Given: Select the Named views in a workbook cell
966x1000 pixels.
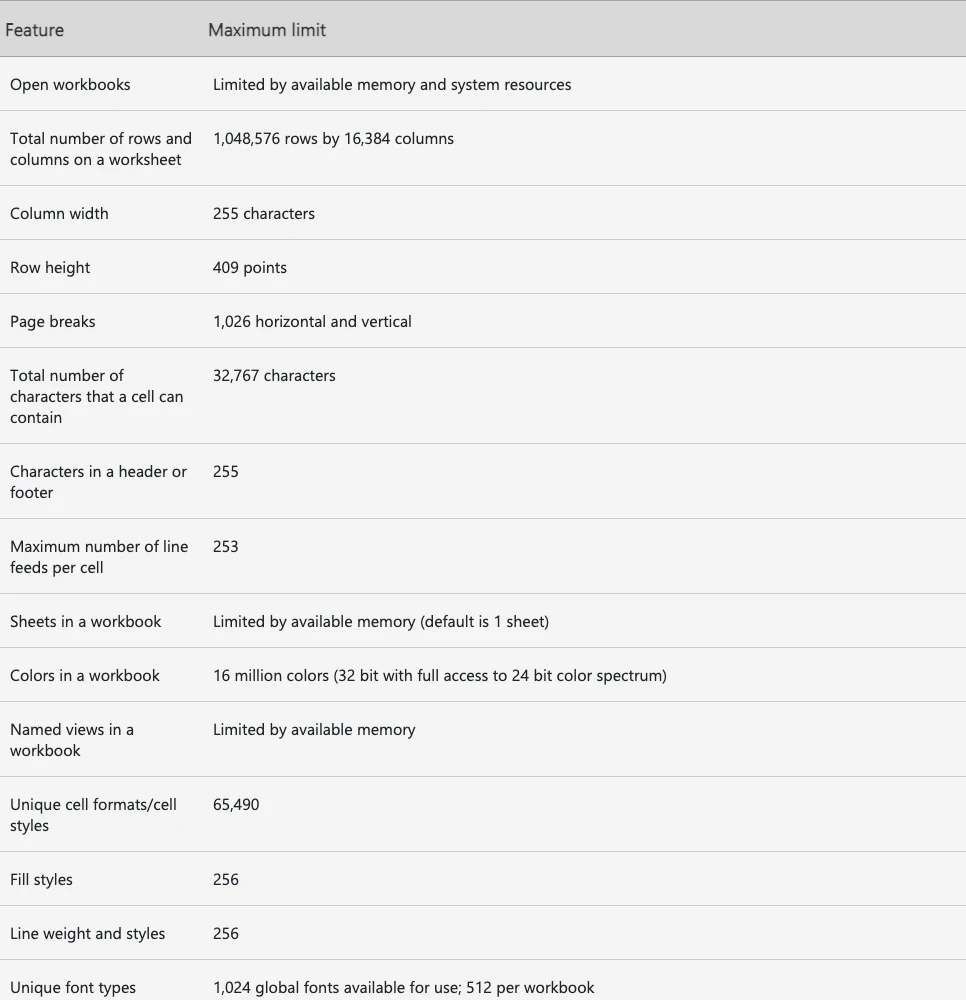Looking at the screenshot, I should coord(72,740).
